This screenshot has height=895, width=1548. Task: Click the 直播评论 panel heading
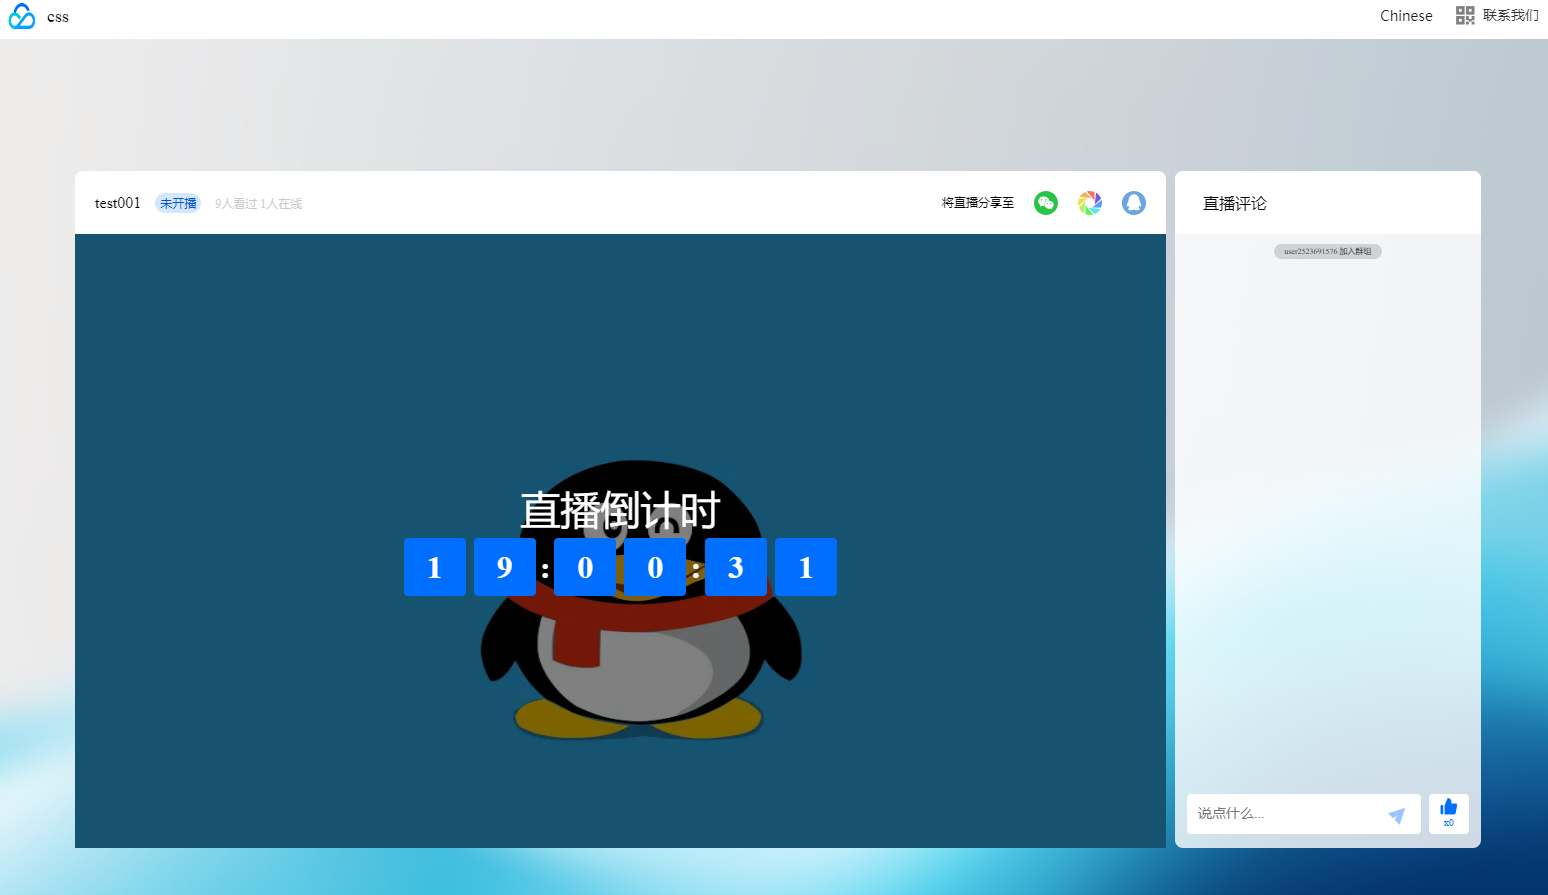click(x=1235, y=203)
